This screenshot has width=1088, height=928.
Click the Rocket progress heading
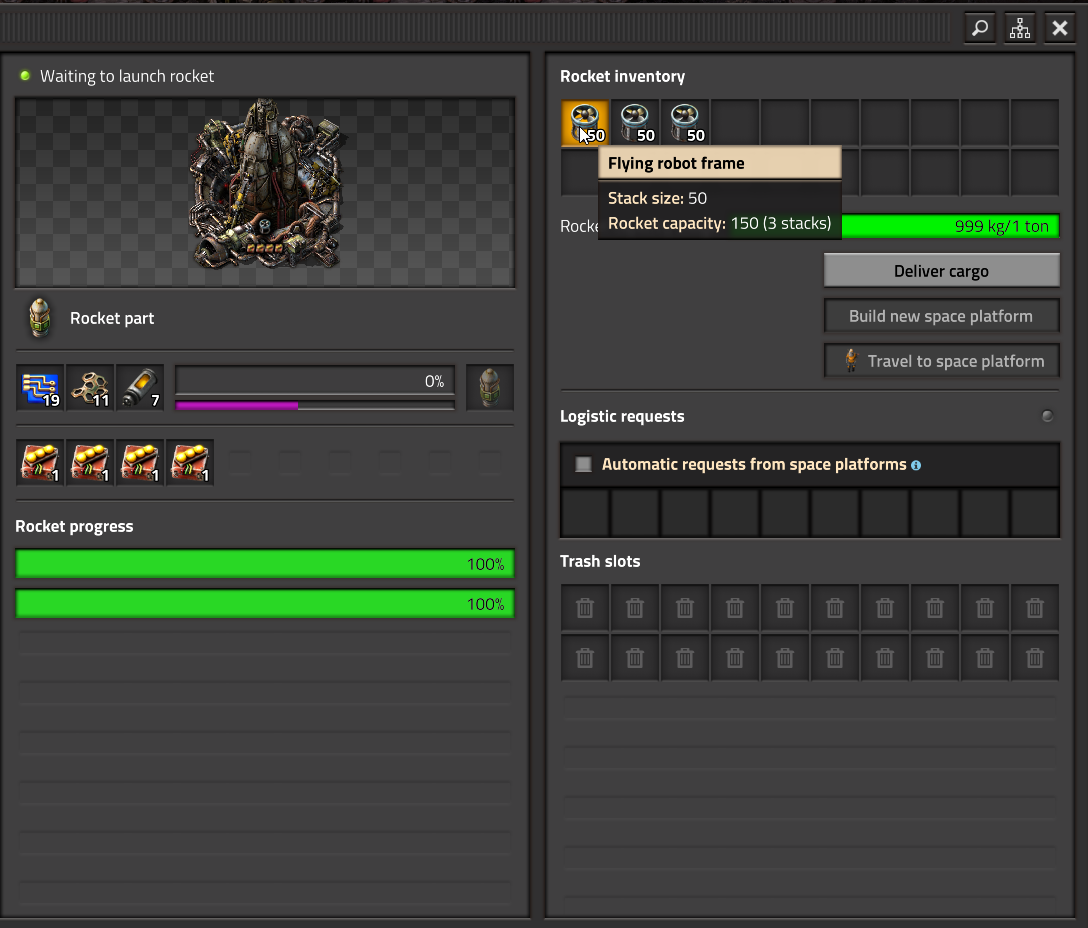click(74, 526)
